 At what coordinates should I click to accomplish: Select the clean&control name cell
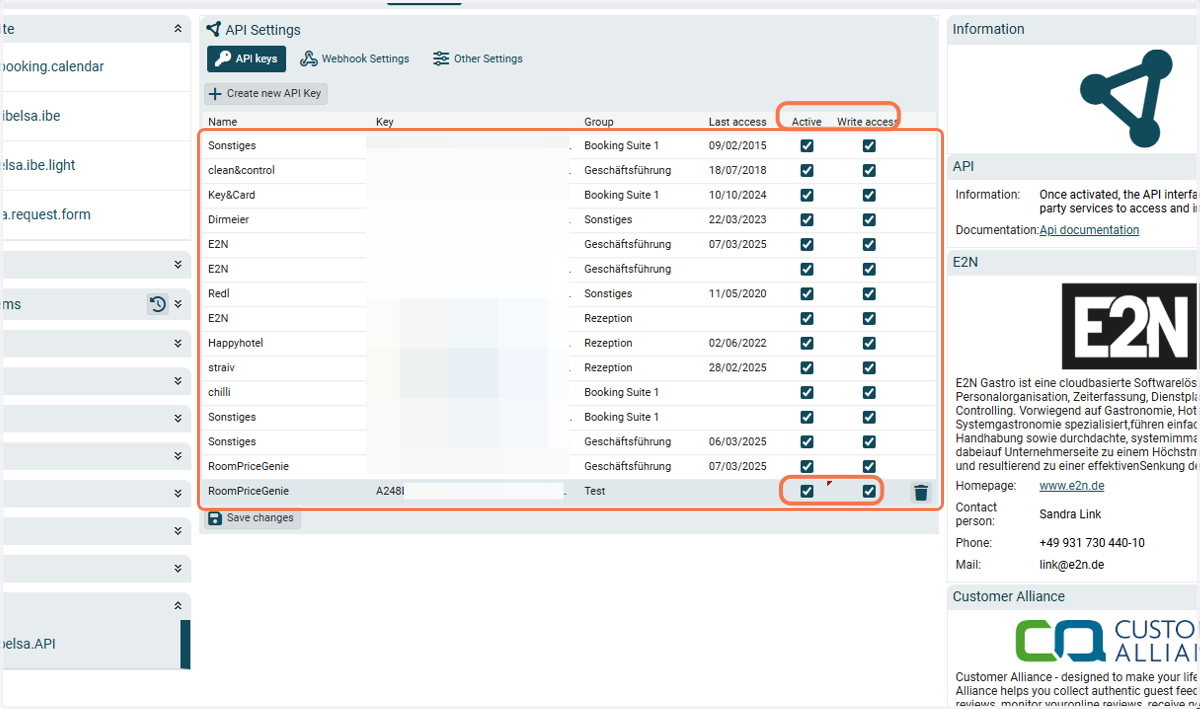point(241,170)
